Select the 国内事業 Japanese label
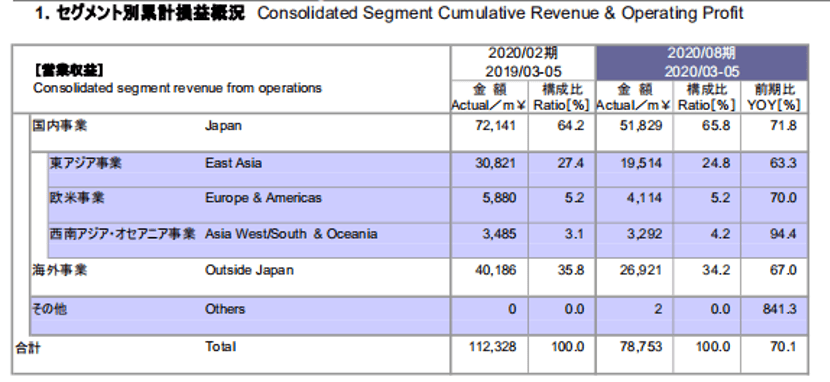830x382 pixels. pos(59,126)
